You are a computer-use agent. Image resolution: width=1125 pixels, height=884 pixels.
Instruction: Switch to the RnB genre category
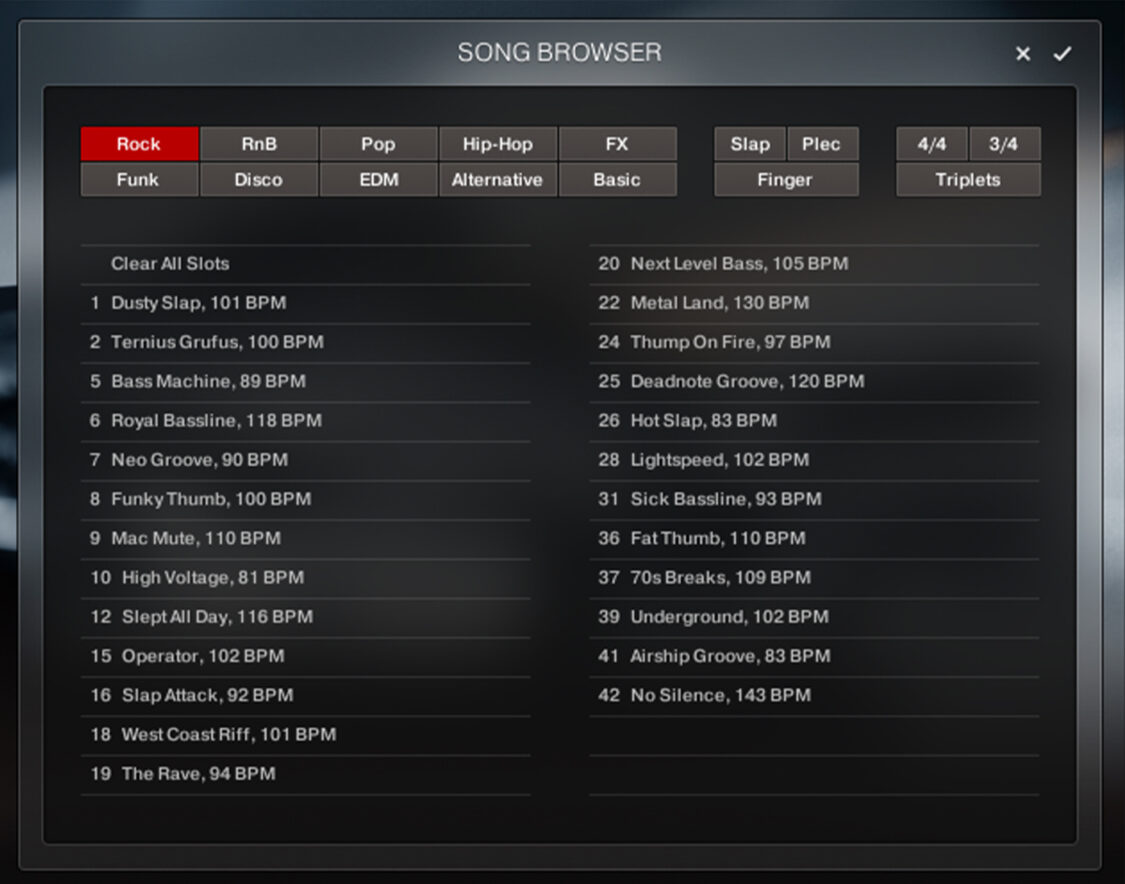coord(259,144)
